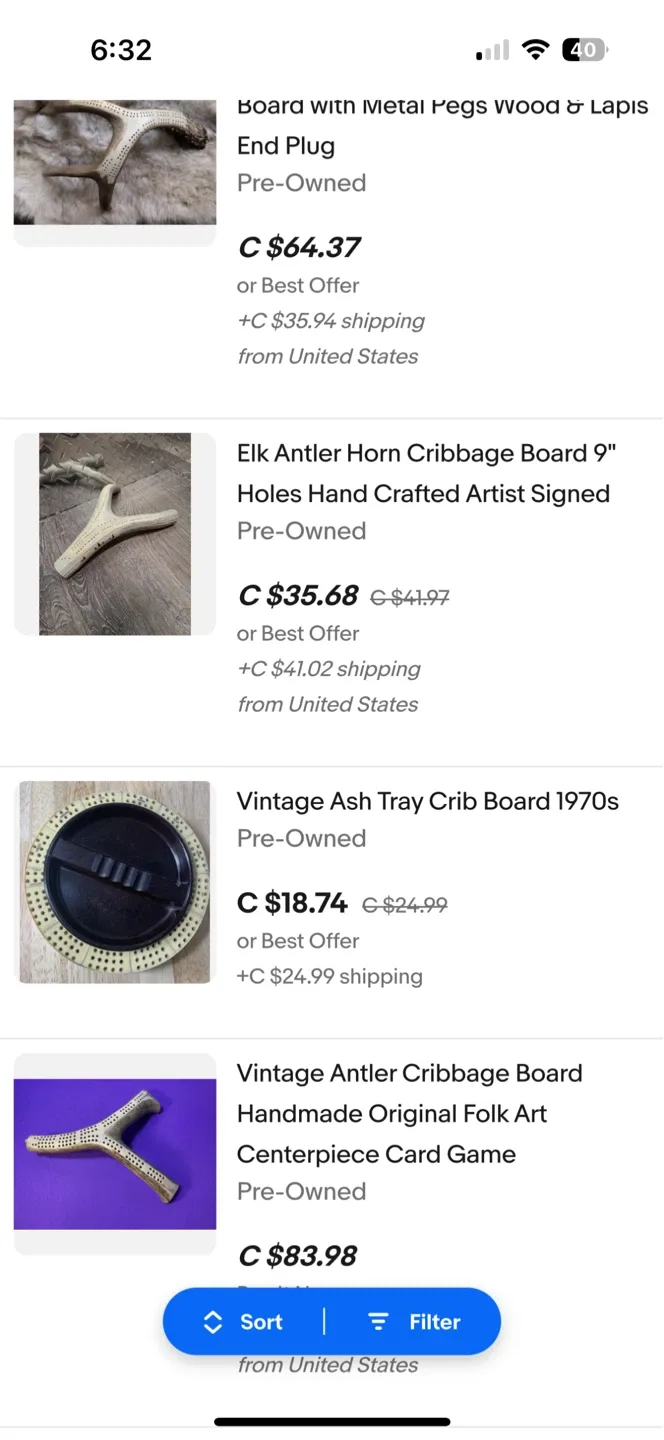Open the Elk Antler Horn Cribbage Board listing
The width and height of the screenshot is (664, 1440).
pos(423,473)
